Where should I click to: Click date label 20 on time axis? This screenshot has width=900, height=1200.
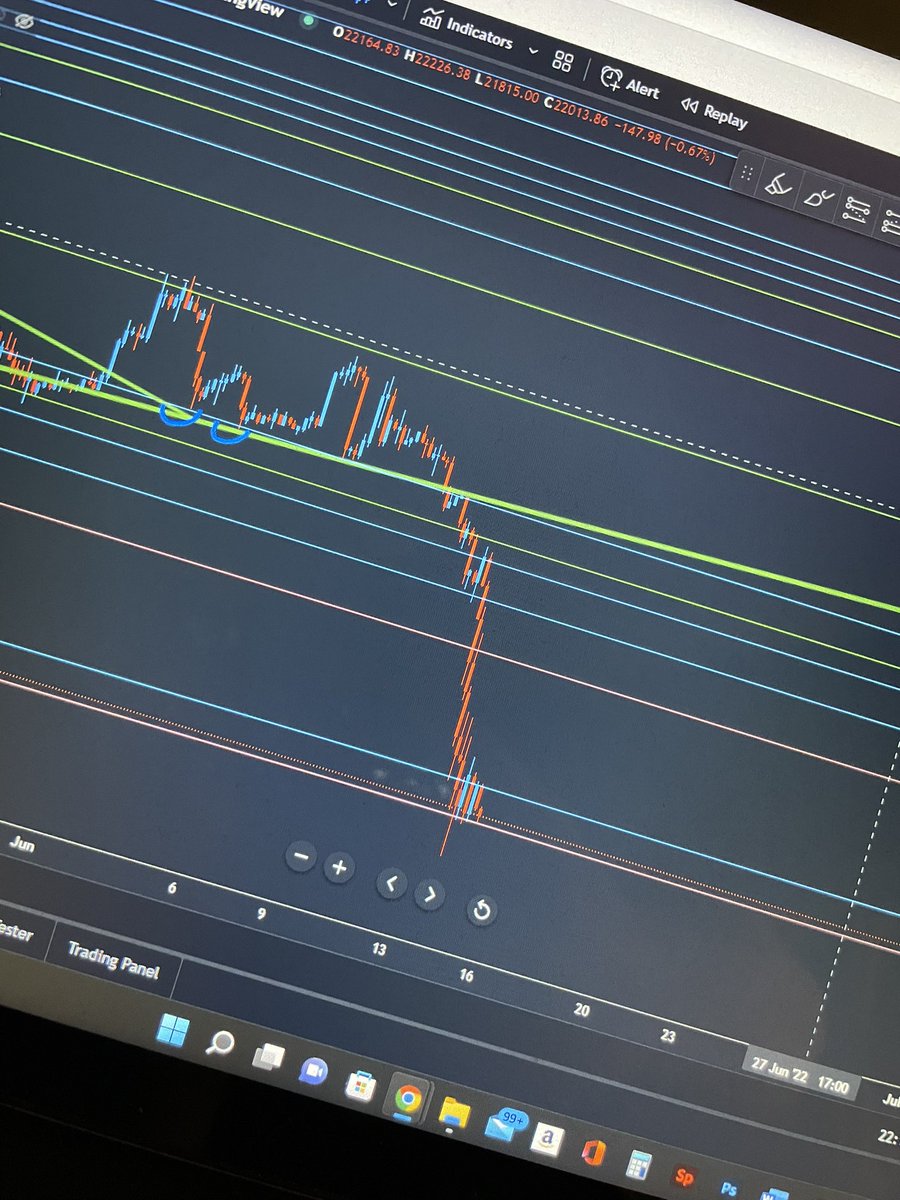point(582,1010)
